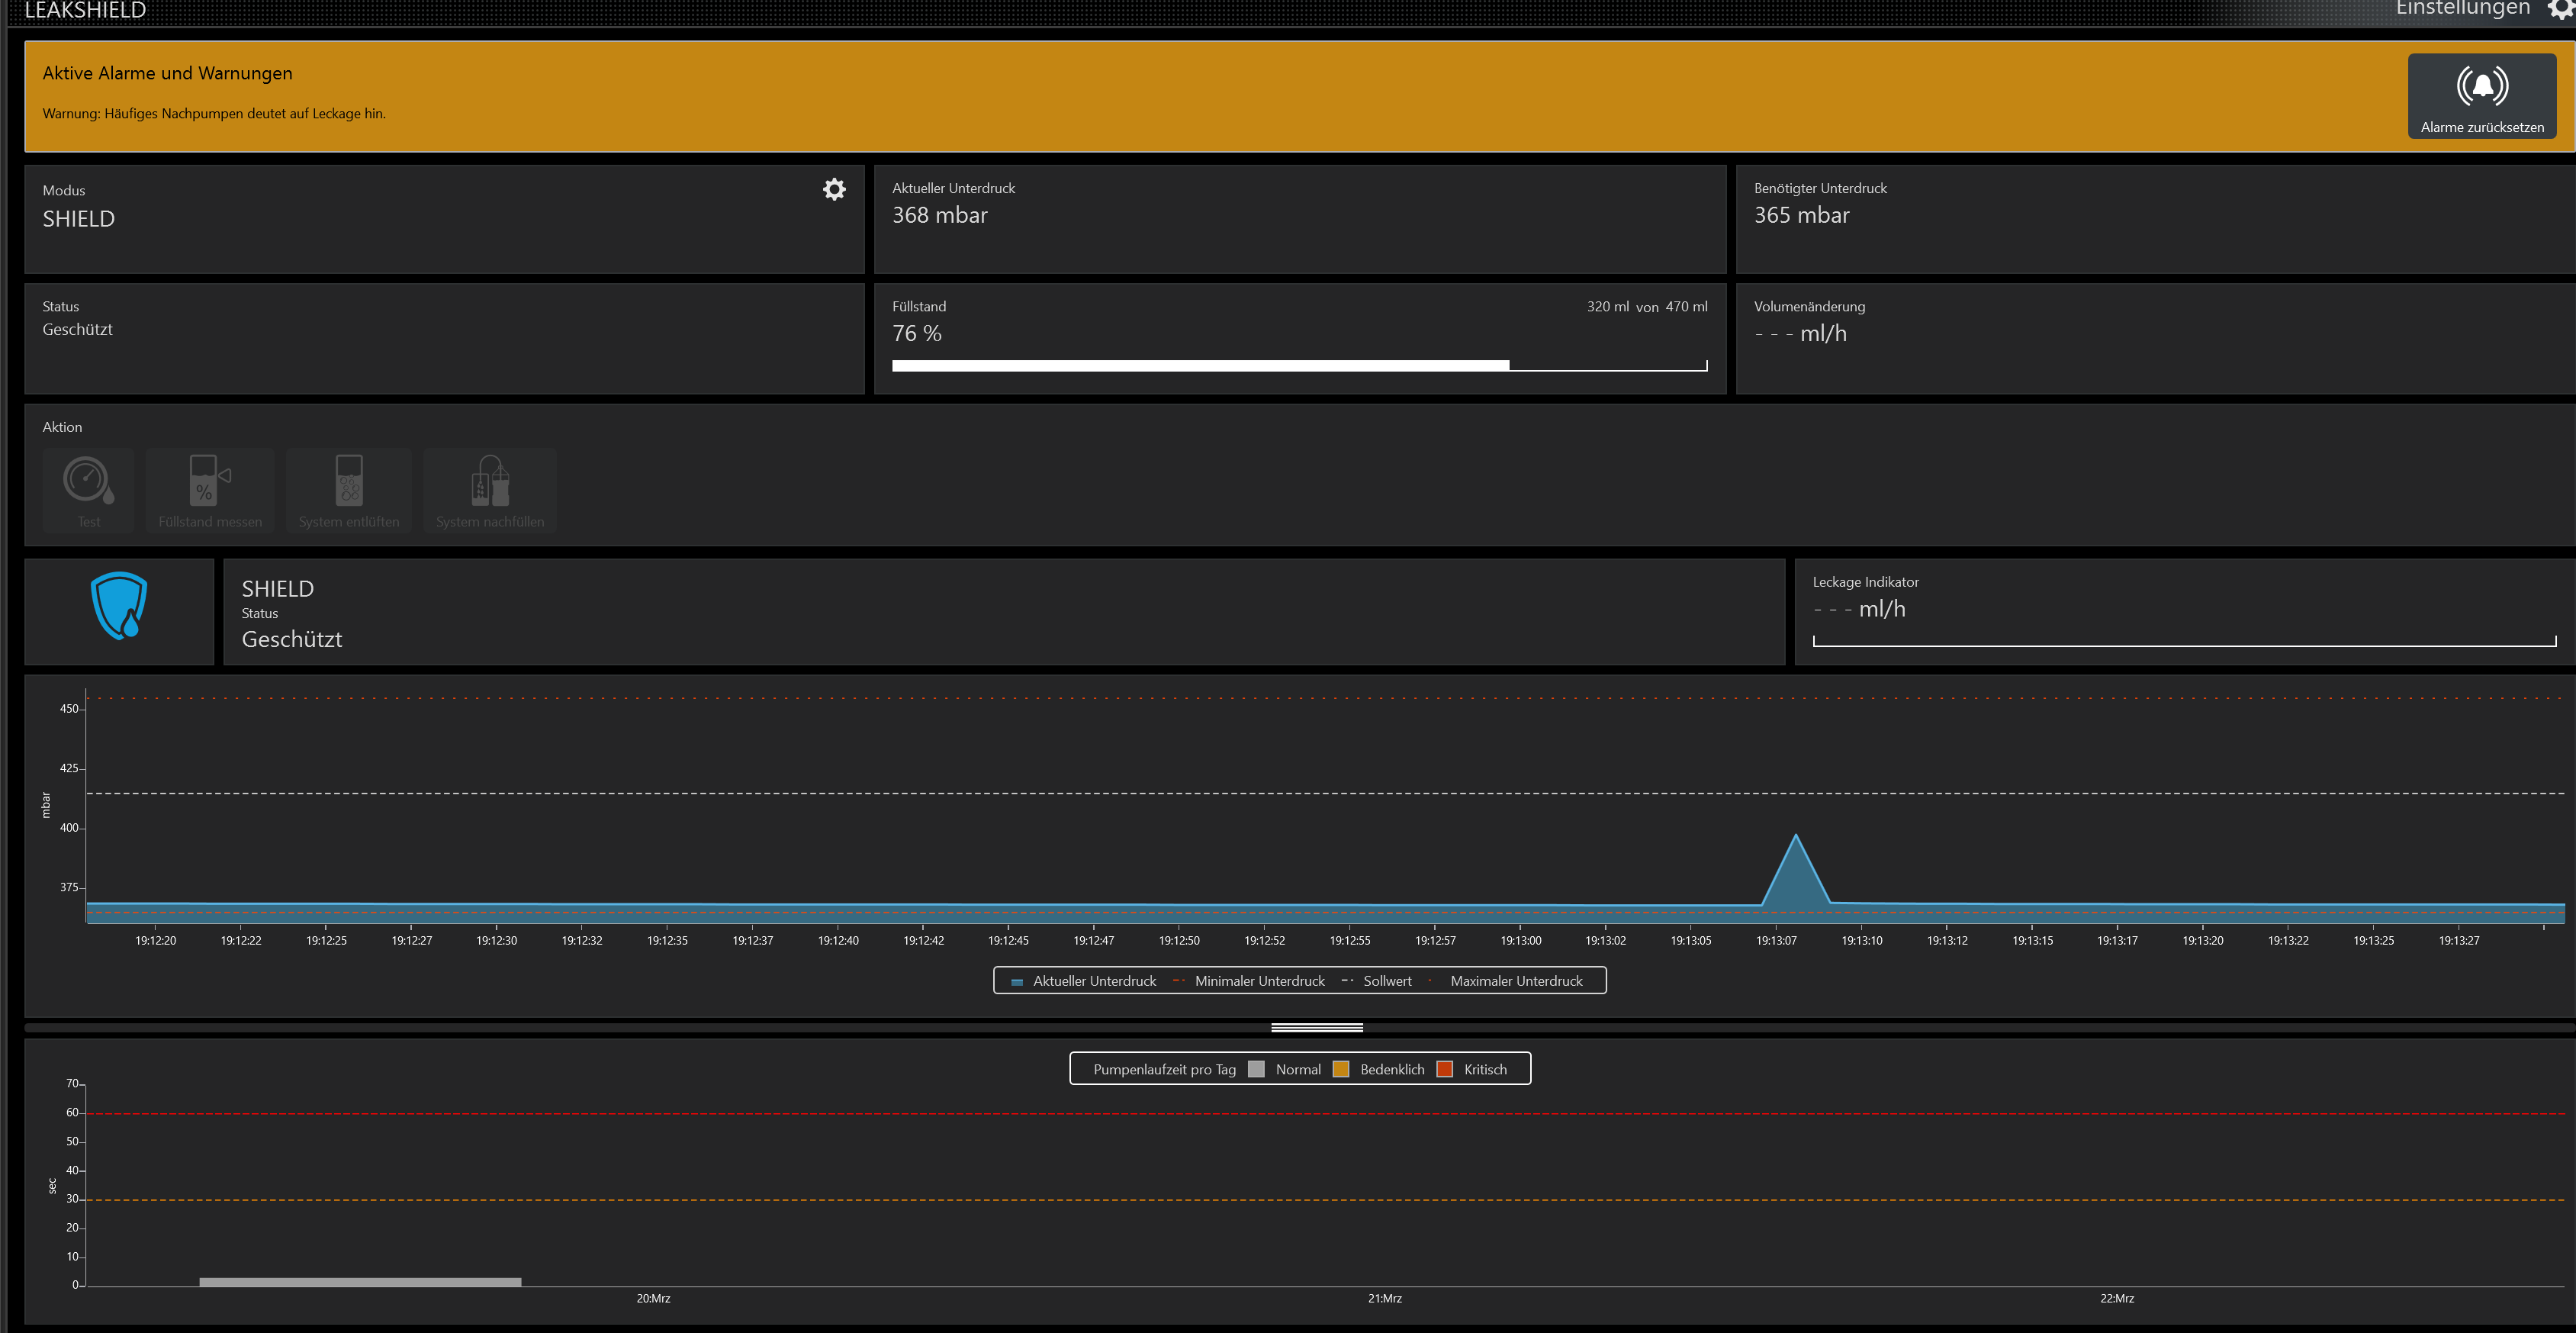Click the Füllstand messen icon
Screen dimensions: 2576x1333
click(x=209, y=481)
